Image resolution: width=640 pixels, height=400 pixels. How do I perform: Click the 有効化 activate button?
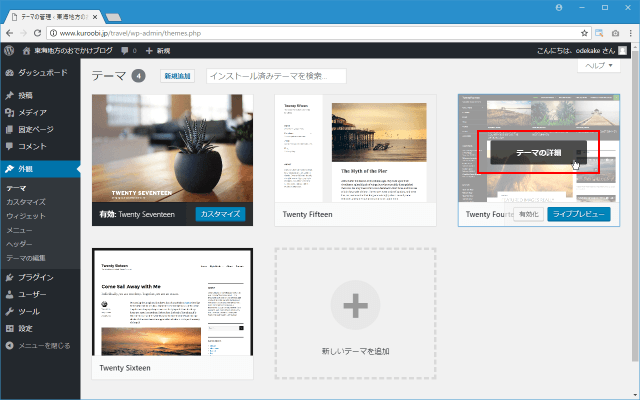[526, 214]
